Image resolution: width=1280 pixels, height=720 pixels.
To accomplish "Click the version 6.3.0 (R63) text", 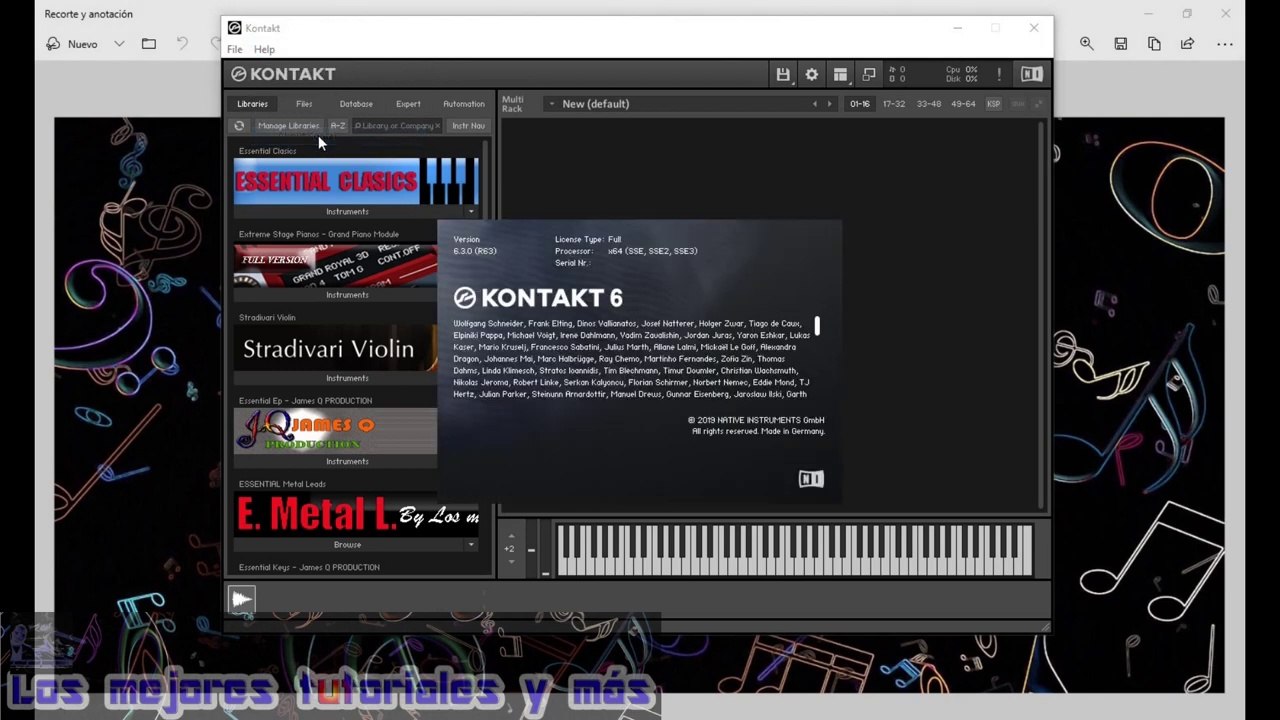I will coord(475,251).
